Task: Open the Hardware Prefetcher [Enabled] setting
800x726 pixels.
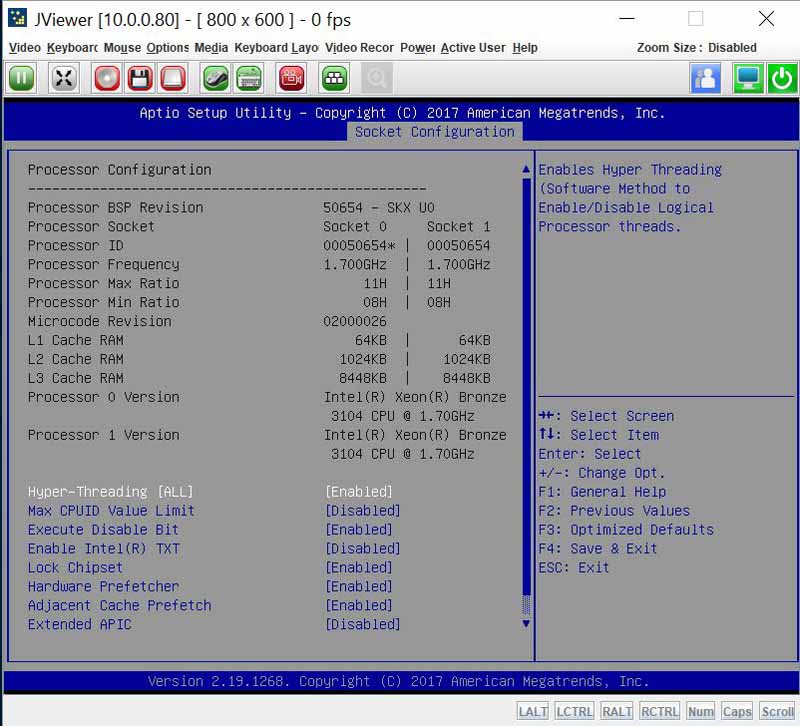Action: (x=359, y=587)
